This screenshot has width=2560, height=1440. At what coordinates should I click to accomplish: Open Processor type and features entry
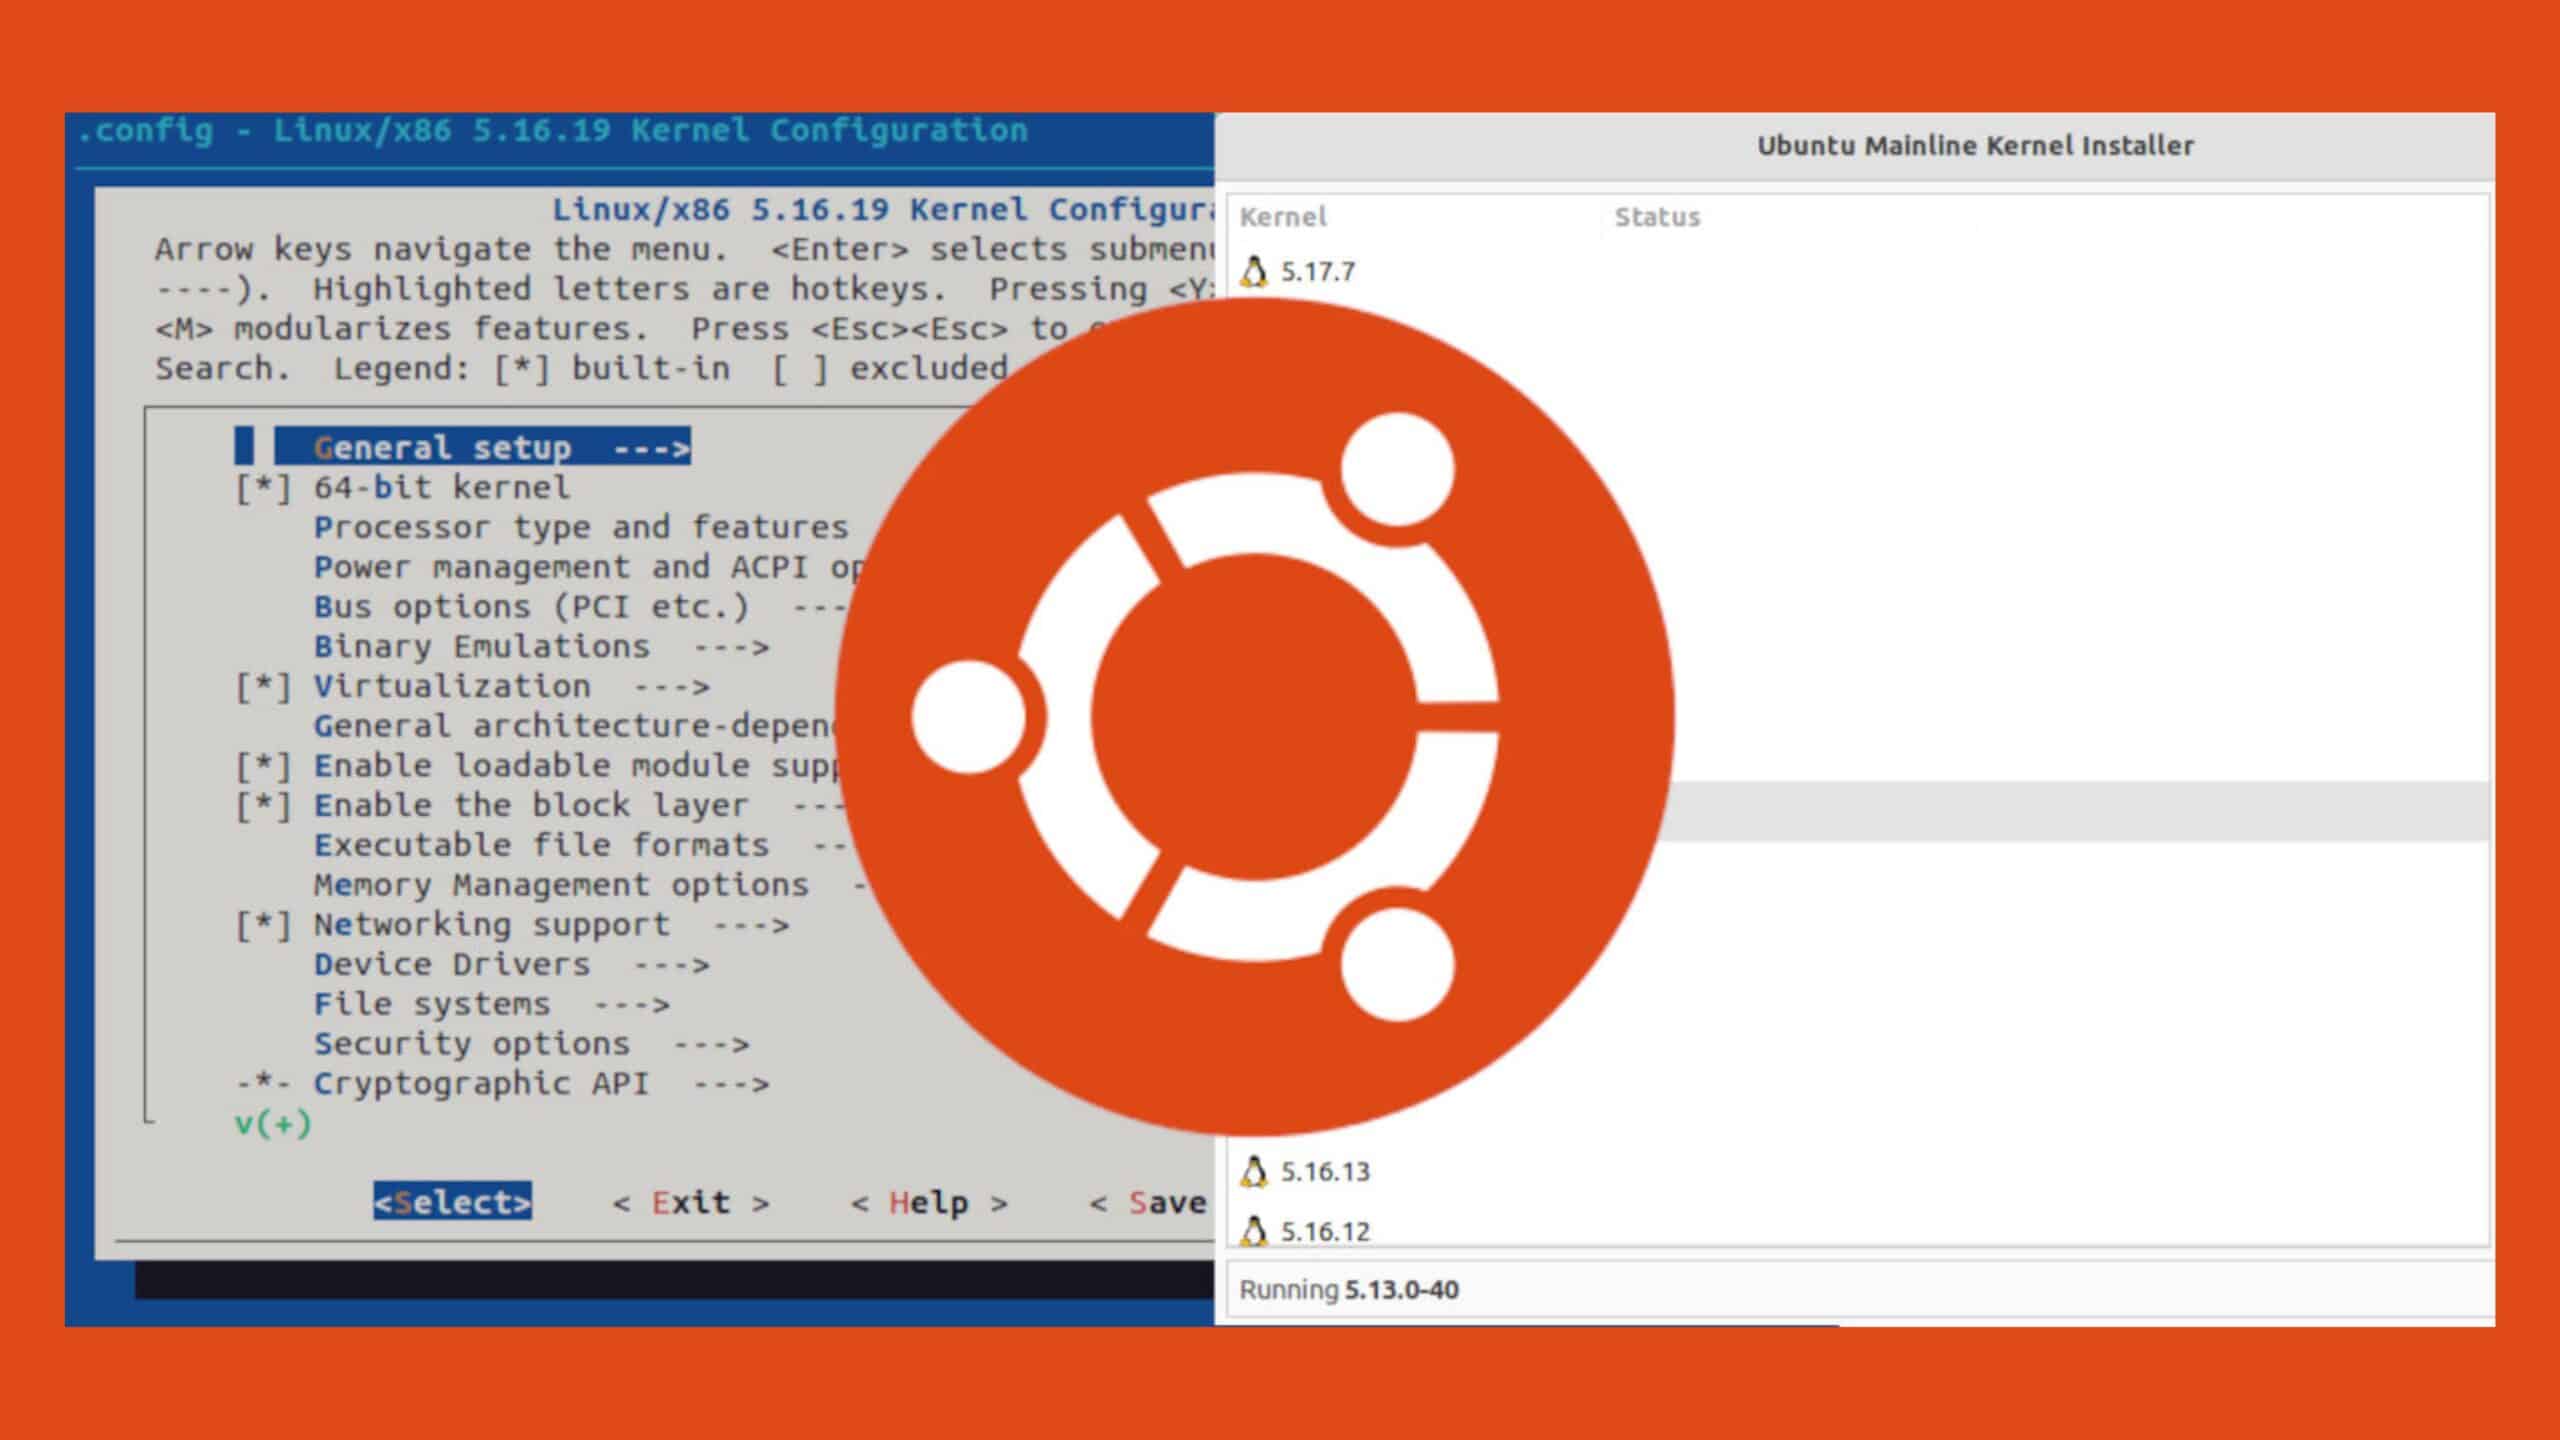581,527
